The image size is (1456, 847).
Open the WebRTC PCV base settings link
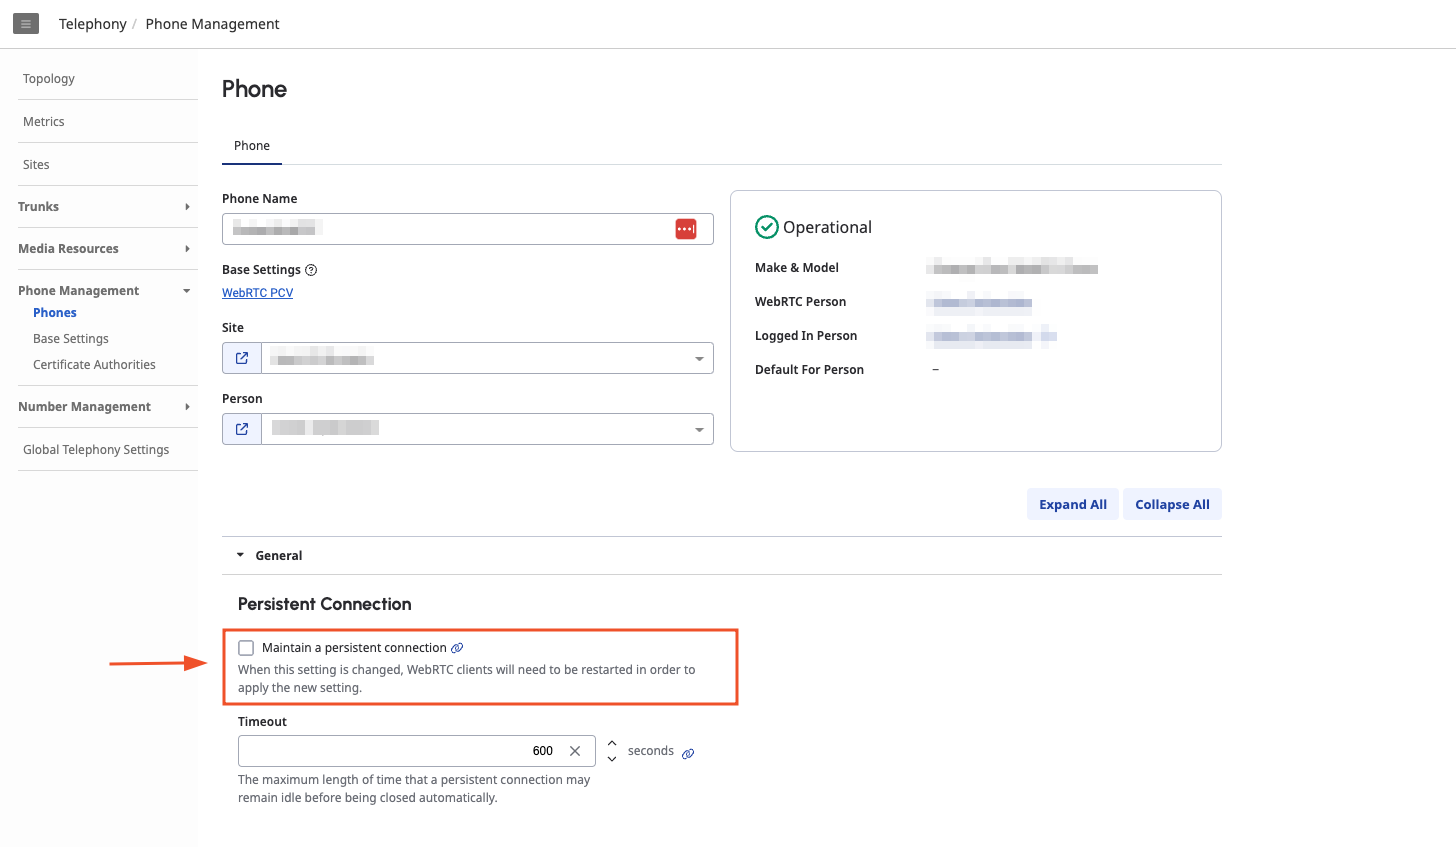click(258, 293)
